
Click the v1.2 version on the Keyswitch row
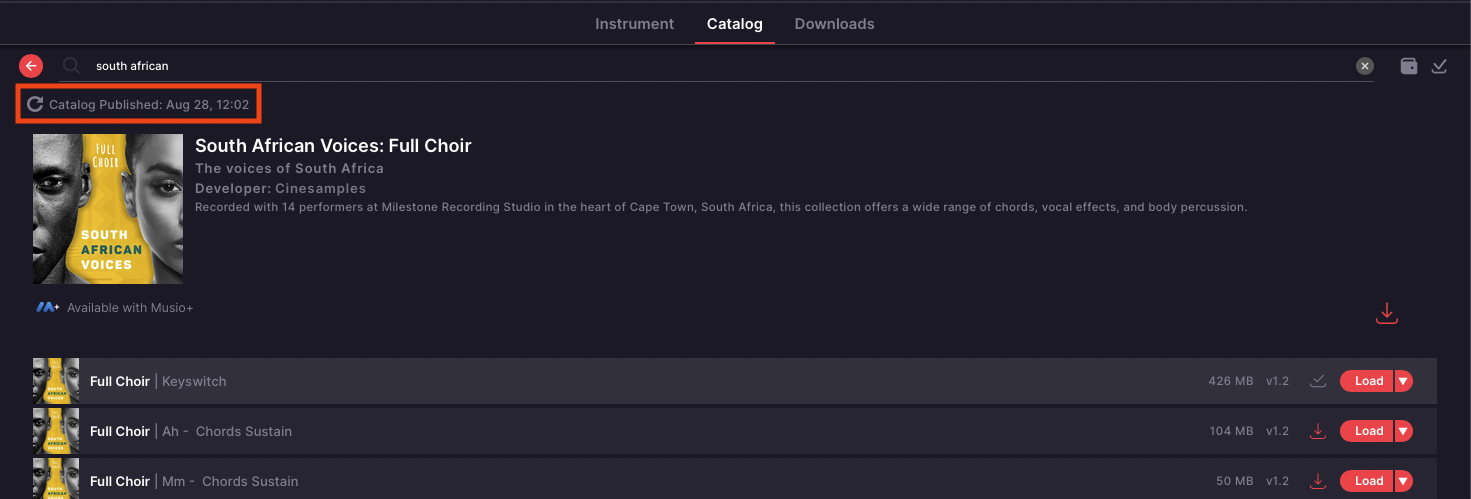[1278, 381]
